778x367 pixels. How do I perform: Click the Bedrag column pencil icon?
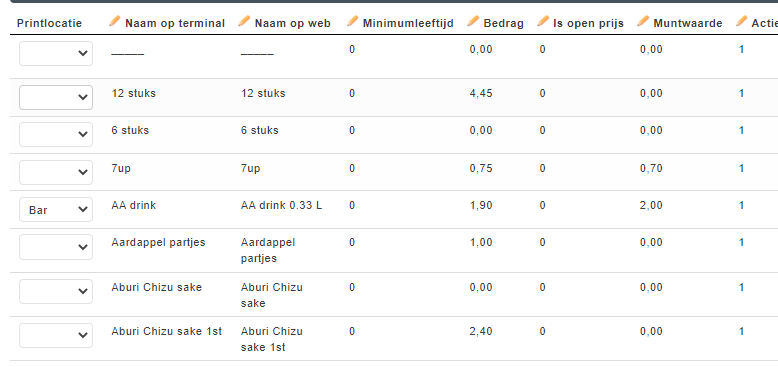[473, 21]
